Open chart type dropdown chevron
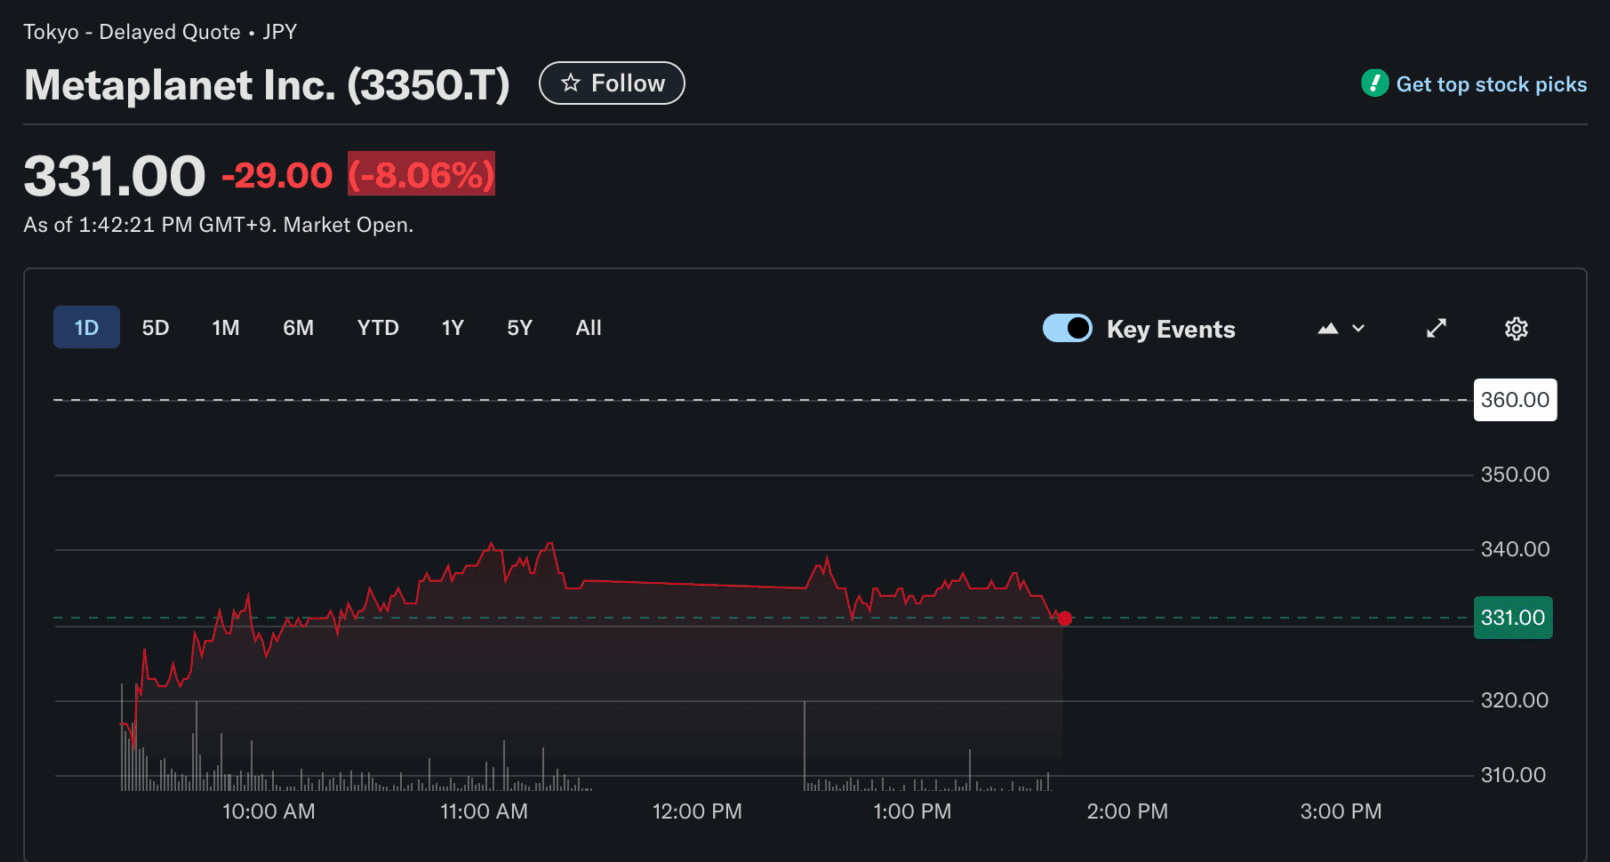 click(x=1358, y=328)
